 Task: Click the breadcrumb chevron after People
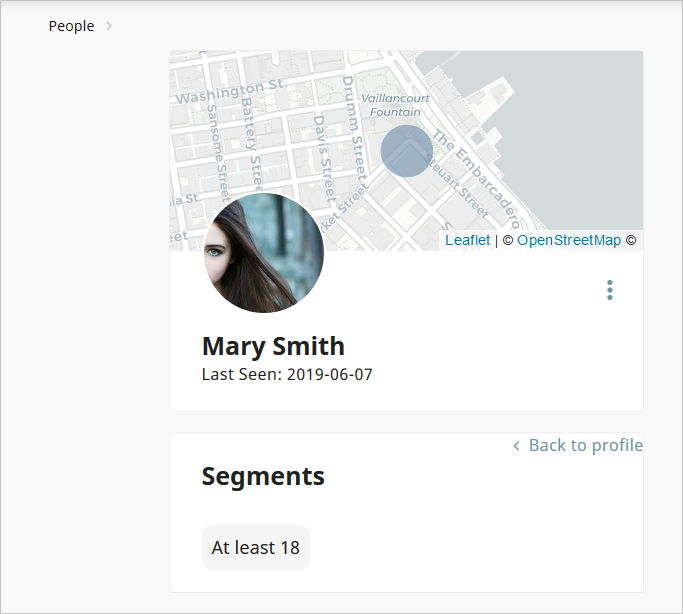click(x=109, y=26)
